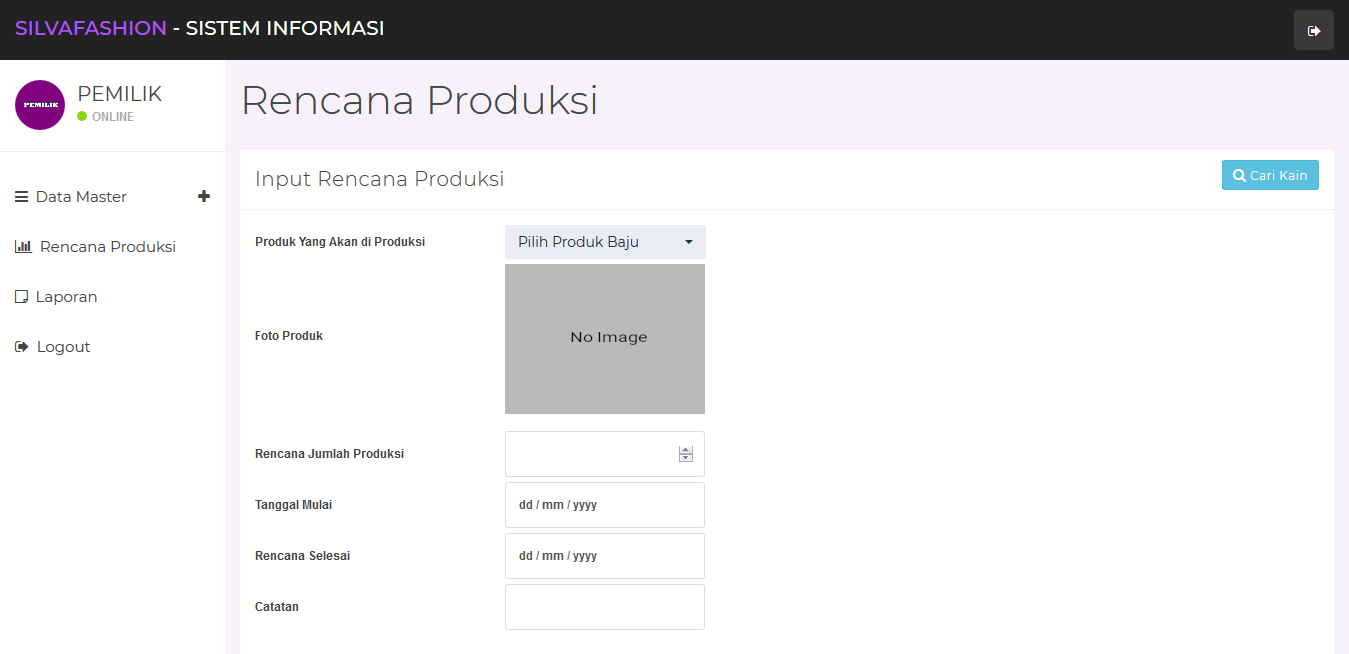Viewport: 1349px width, 654px height.
Task: Click the No Image product photo placeholder
Action: pos(605,337)
